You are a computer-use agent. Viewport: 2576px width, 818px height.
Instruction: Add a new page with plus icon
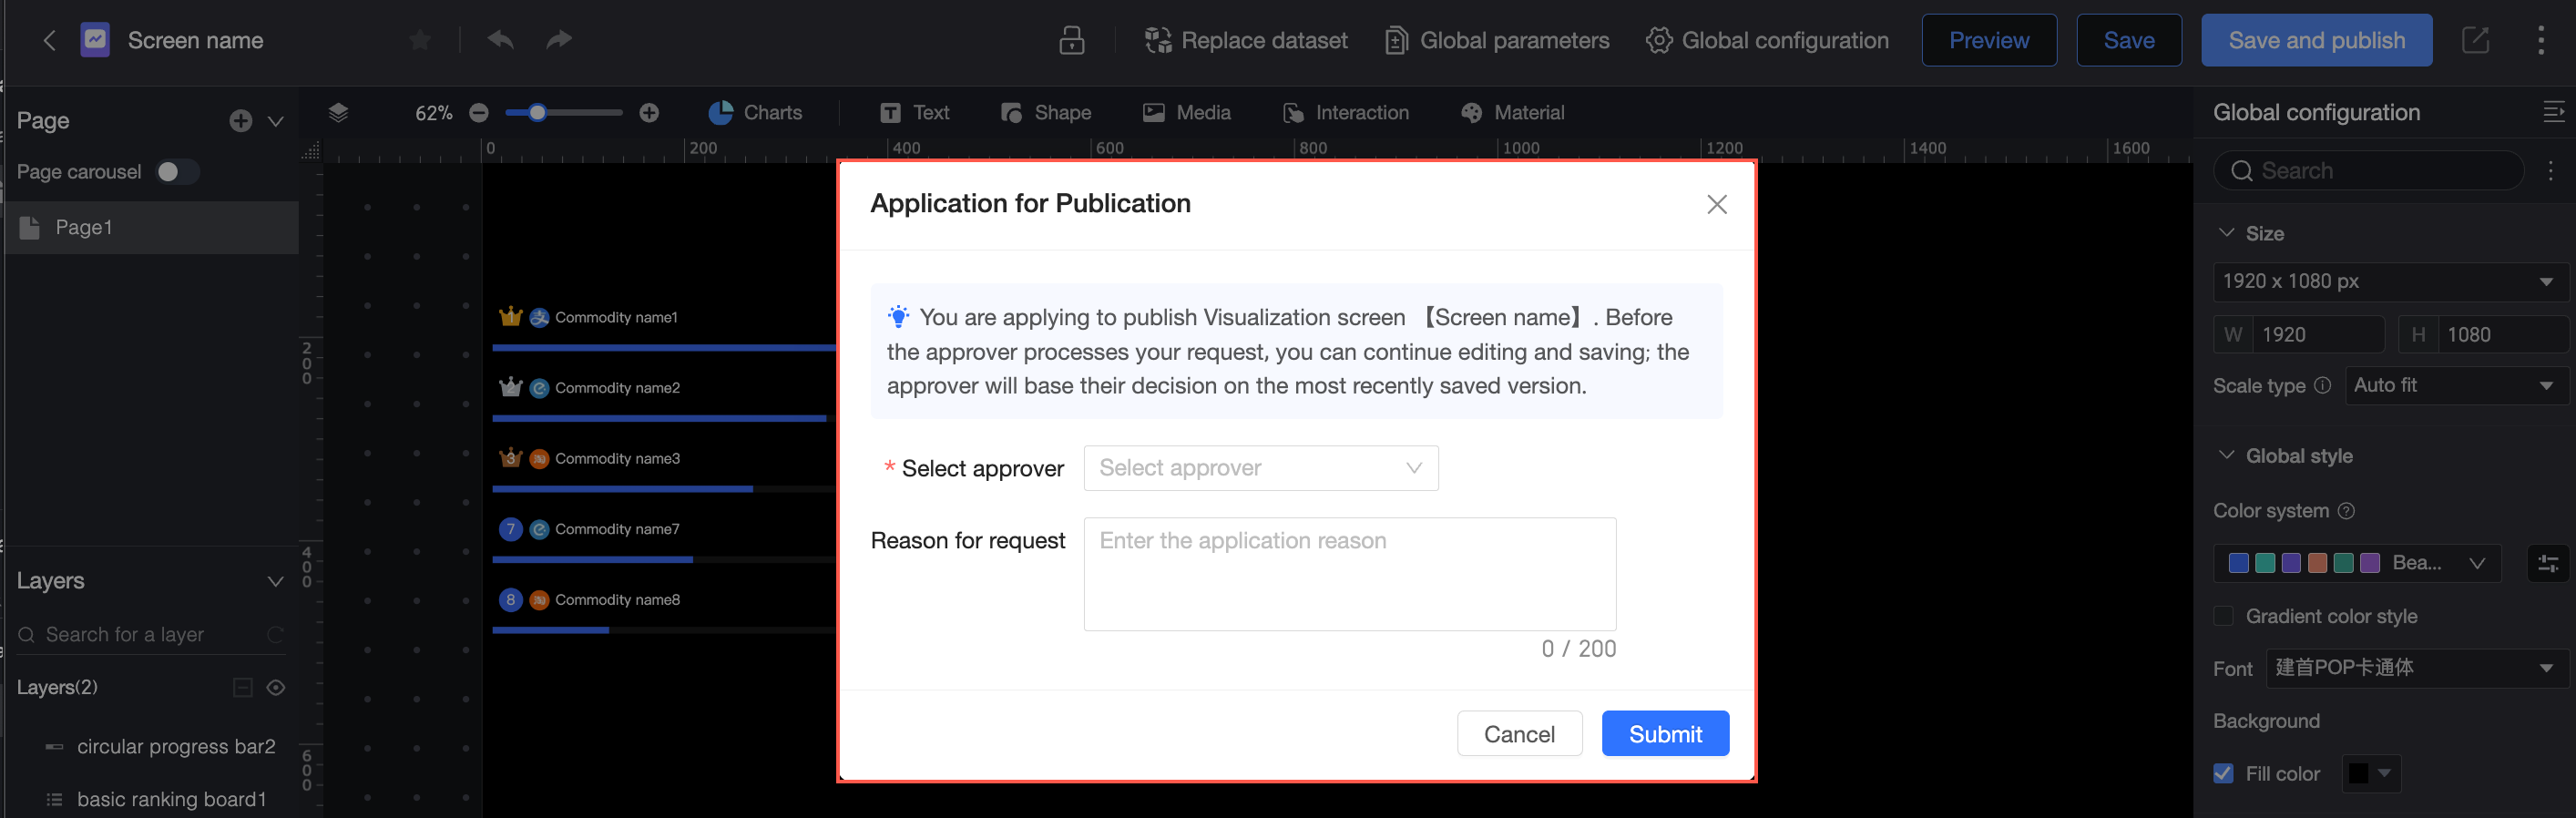[240, 121]
